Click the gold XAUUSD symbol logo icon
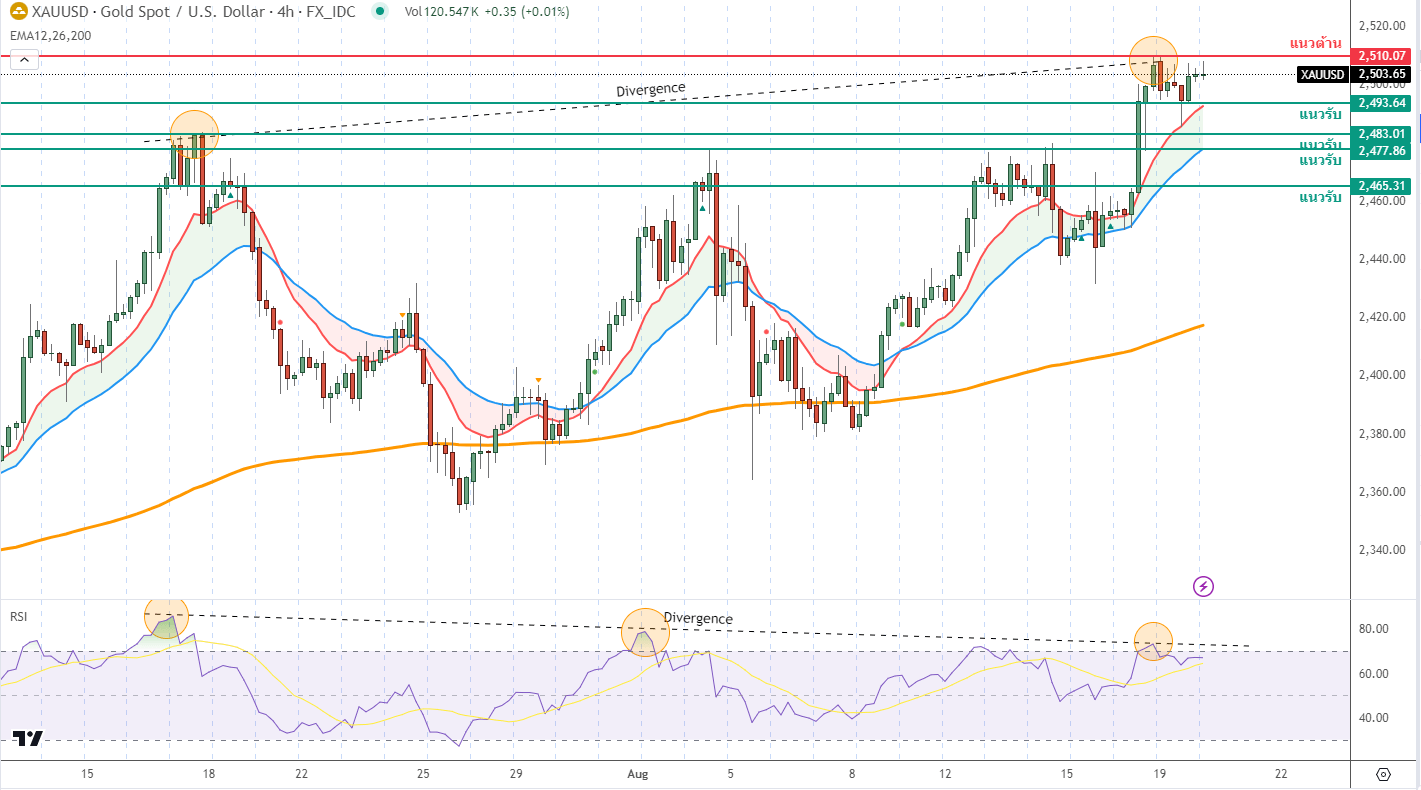The width and height of the screenshot is (1421, 790). coord(18,12)
